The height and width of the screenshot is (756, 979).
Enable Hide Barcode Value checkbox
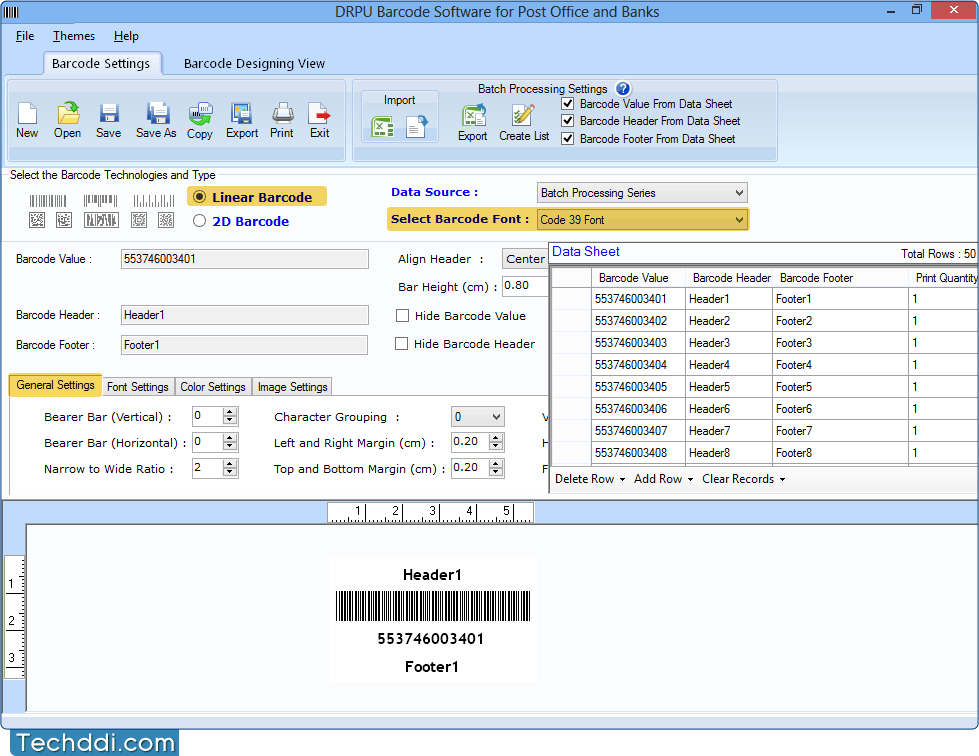[403, 316]
